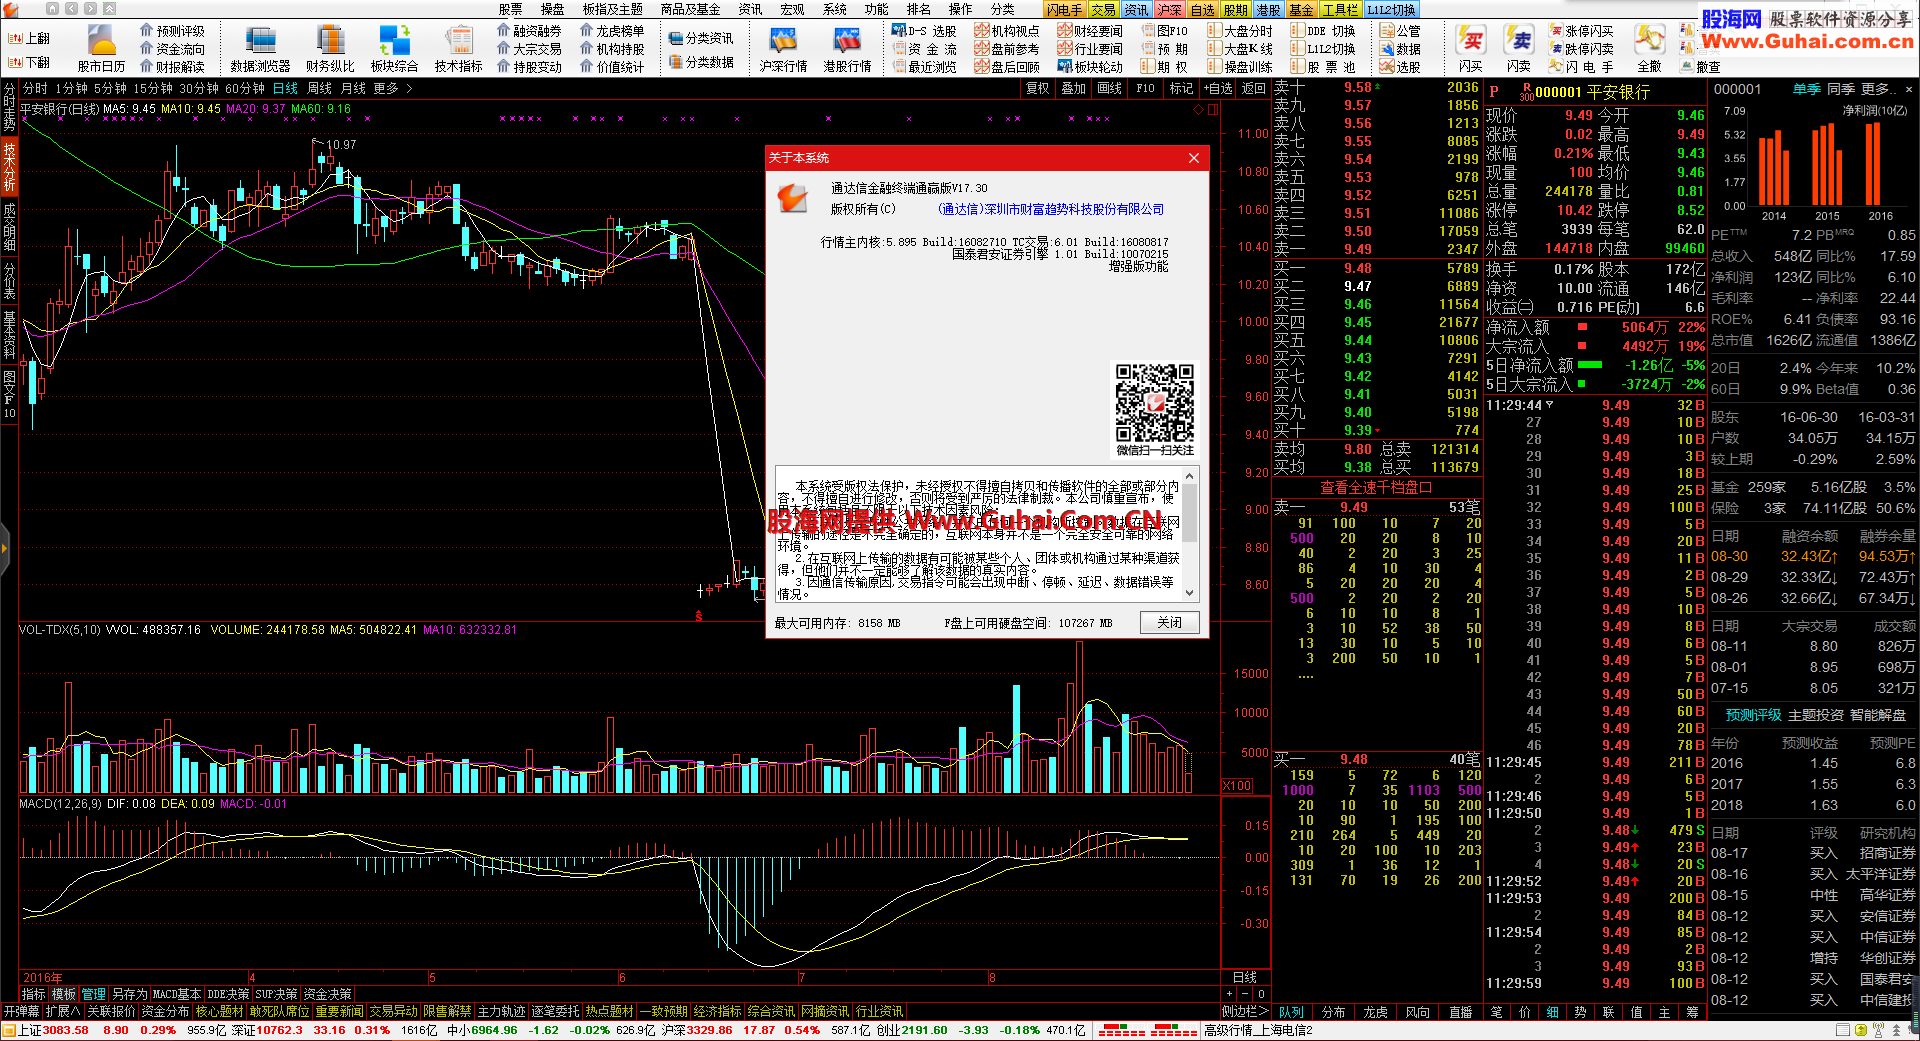This screenshot has height=1041, width=1920.
Task: Close the about dialog with the X
Action: pos(1193,158)
